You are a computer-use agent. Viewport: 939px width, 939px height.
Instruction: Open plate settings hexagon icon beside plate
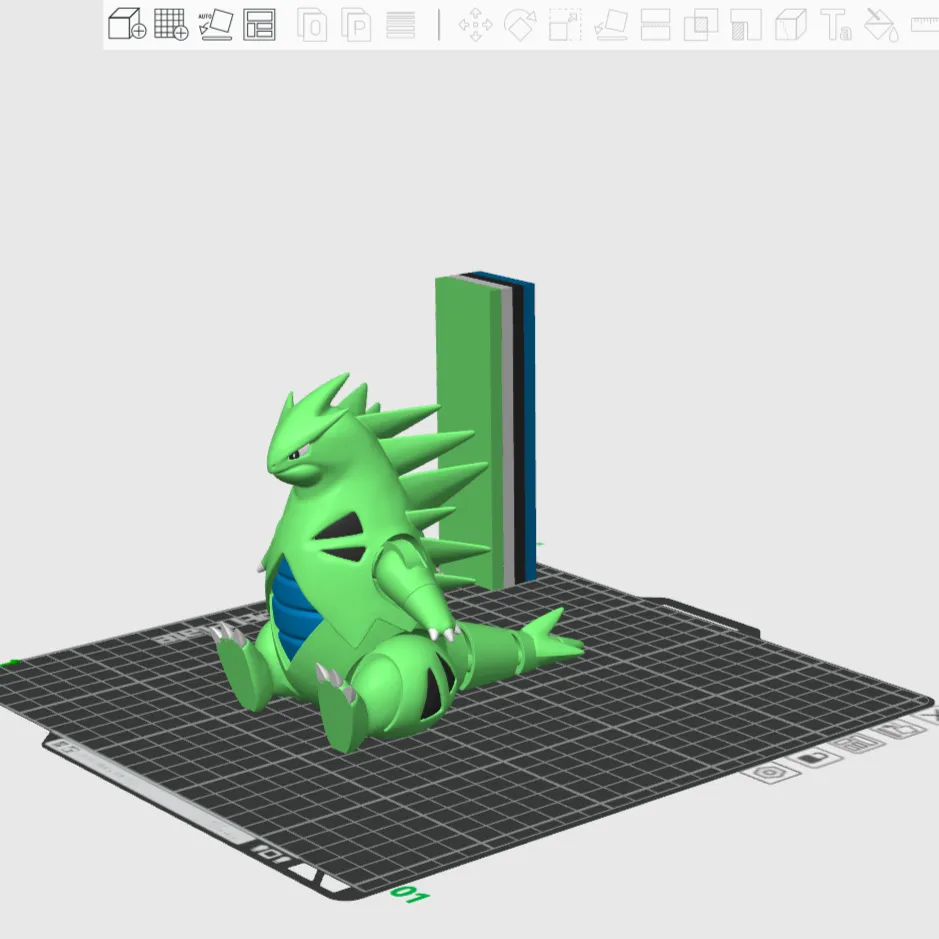tap(771, 773)
